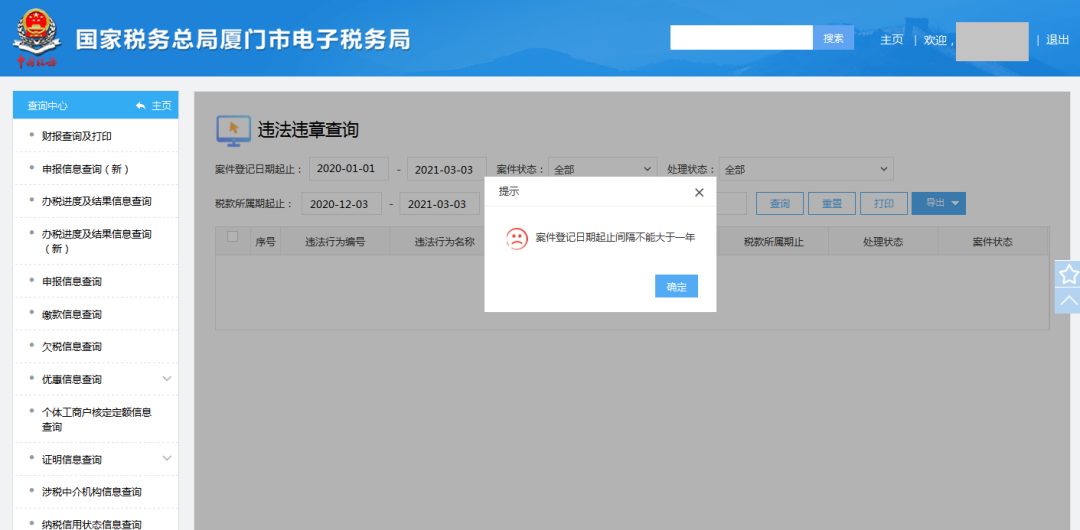The height and width of the screenshot is (530, 1080).
Task: Open the 导出 dropdown button
Action: tap(939, 203)
